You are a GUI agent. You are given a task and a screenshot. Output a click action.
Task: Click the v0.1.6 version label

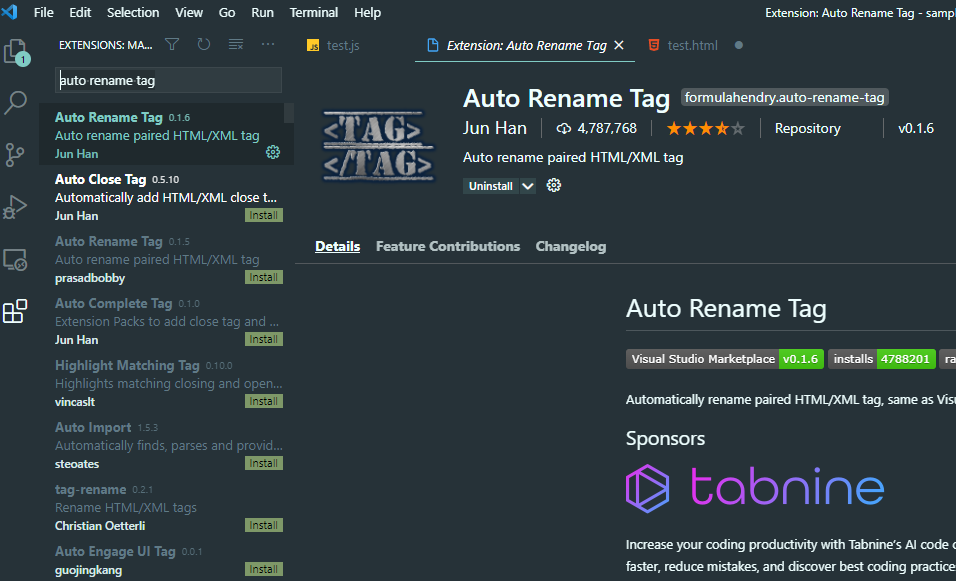(x=916, y=129)
